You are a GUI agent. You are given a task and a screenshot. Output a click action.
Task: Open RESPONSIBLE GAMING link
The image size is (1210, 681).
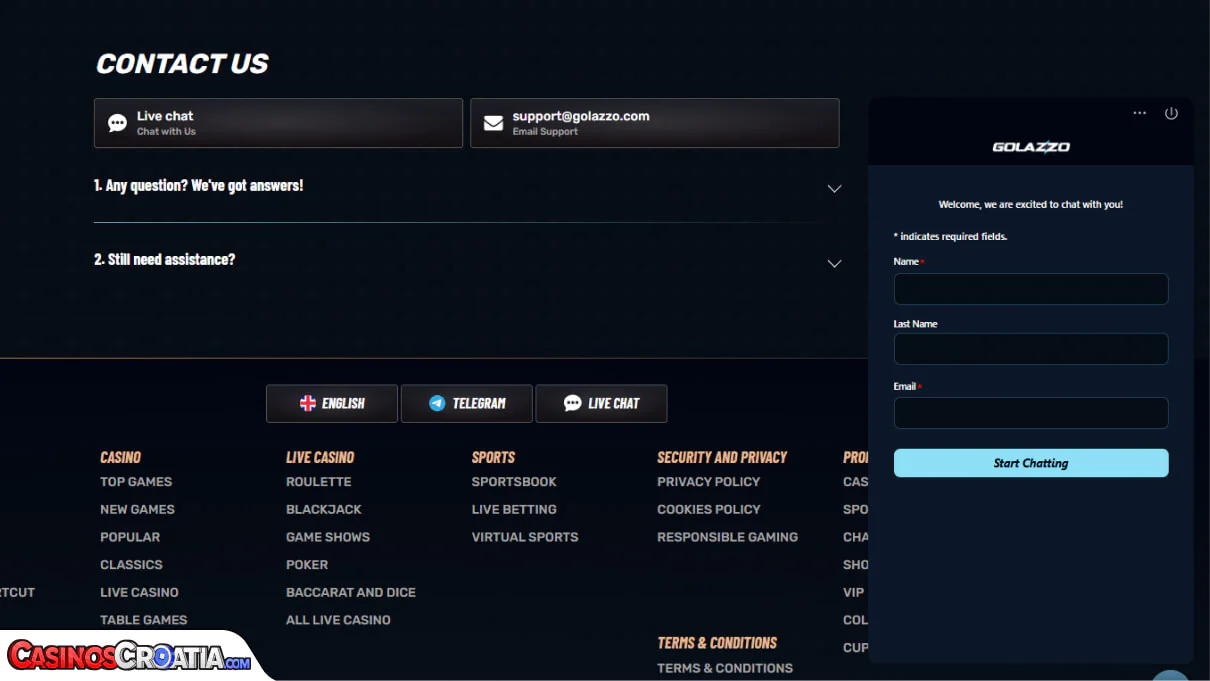tap(727, 537)
